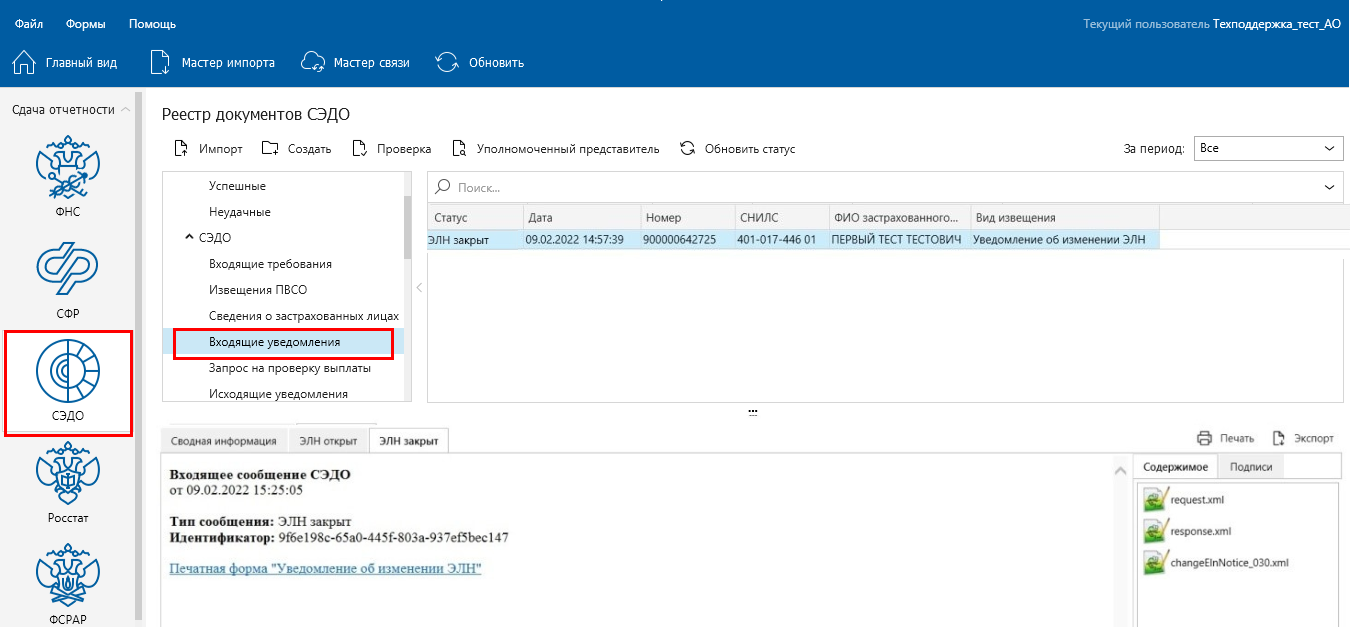This screenshot has width=1350, height=627.
Task: Click the left sidebar vertical scrollbar
Action: pyautogui.click(x=140, y=357)
